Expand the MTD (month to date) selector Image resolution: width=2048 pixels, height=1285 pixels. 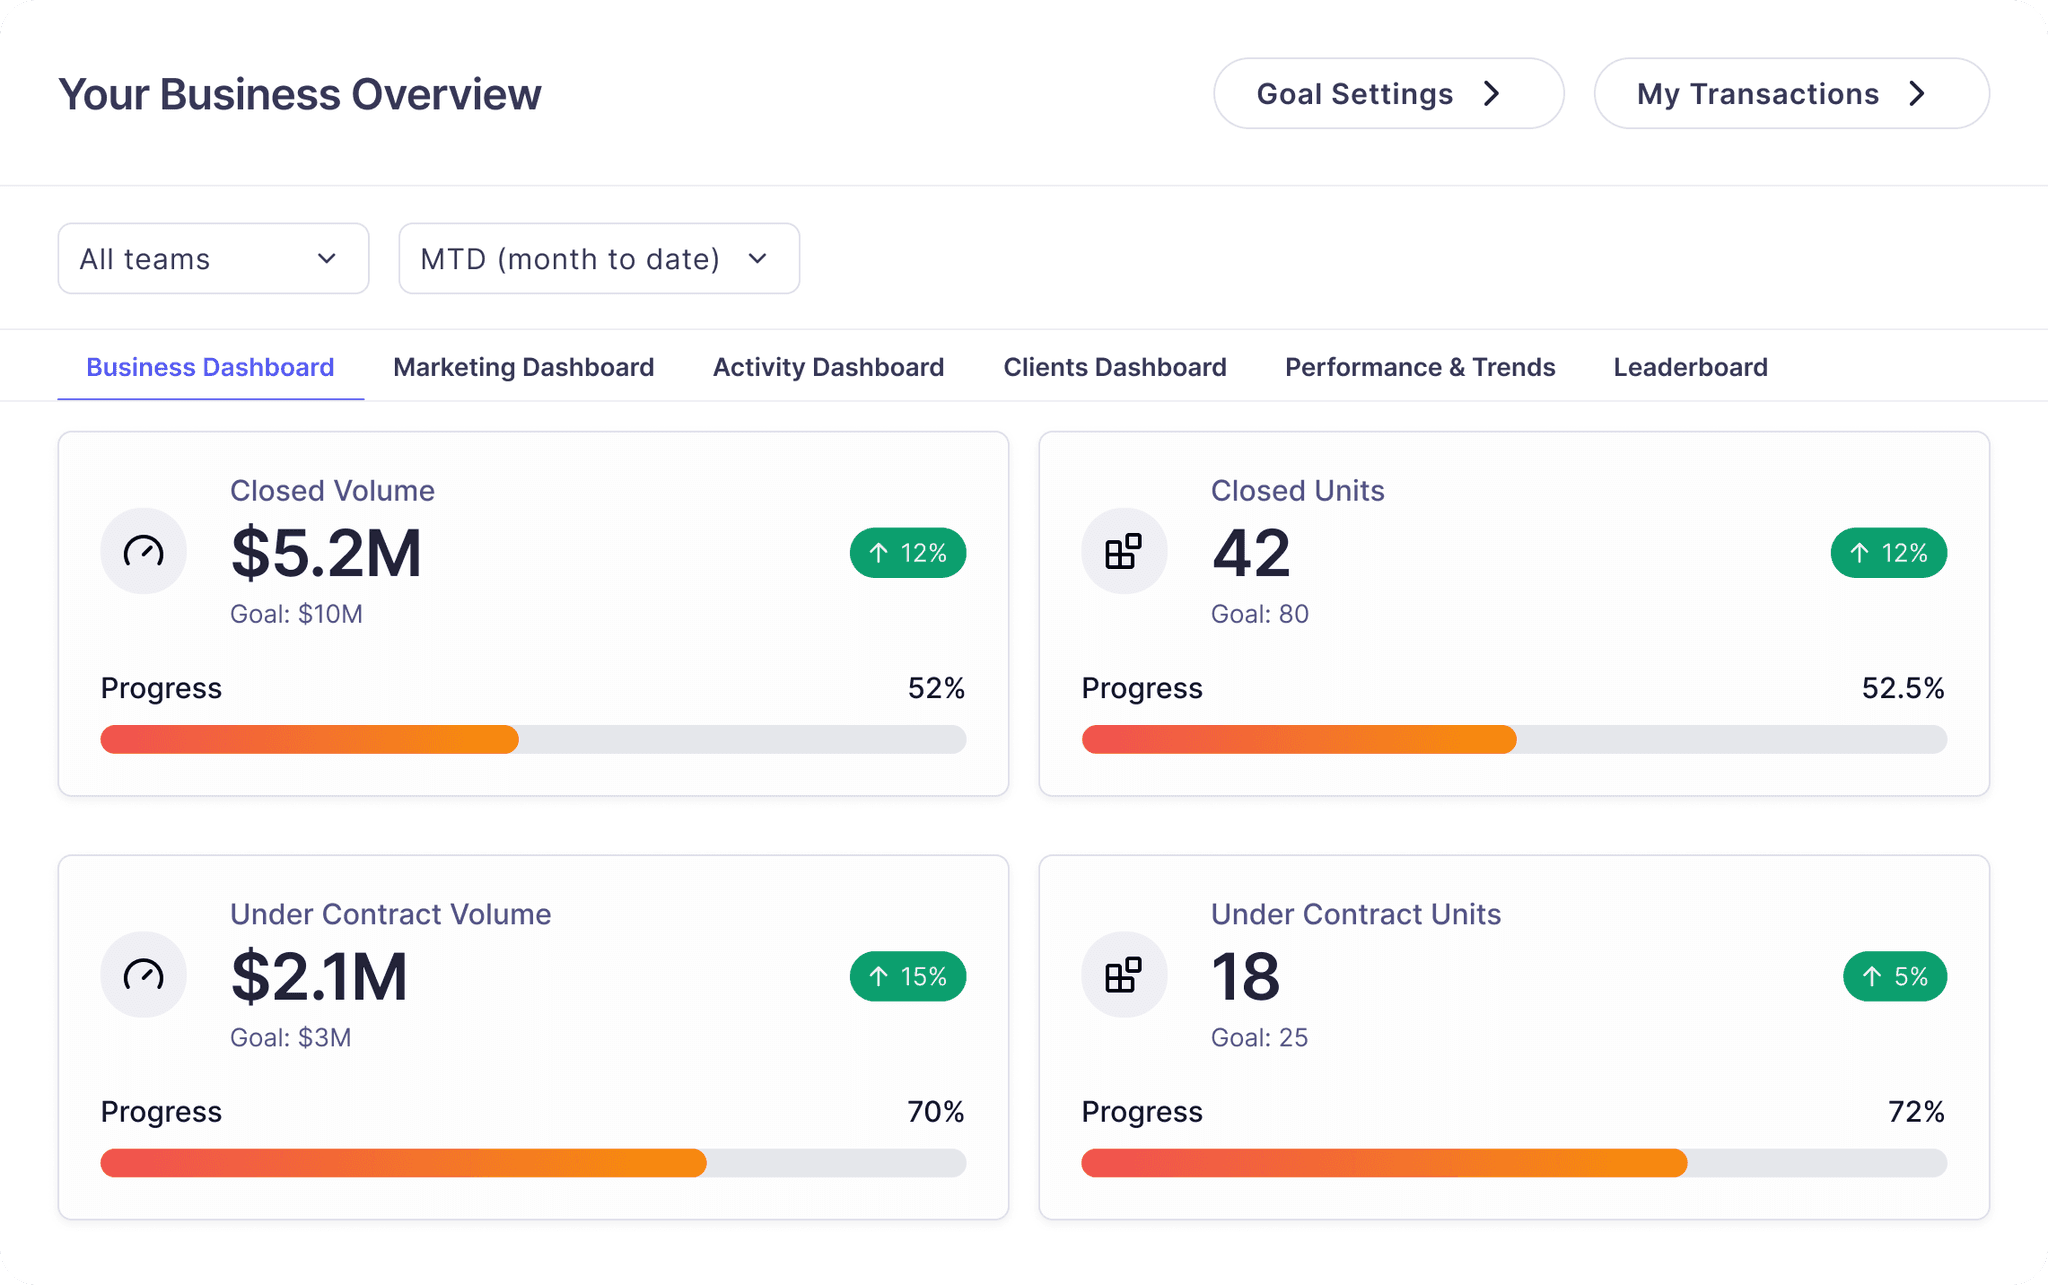[x=598, y=259]
